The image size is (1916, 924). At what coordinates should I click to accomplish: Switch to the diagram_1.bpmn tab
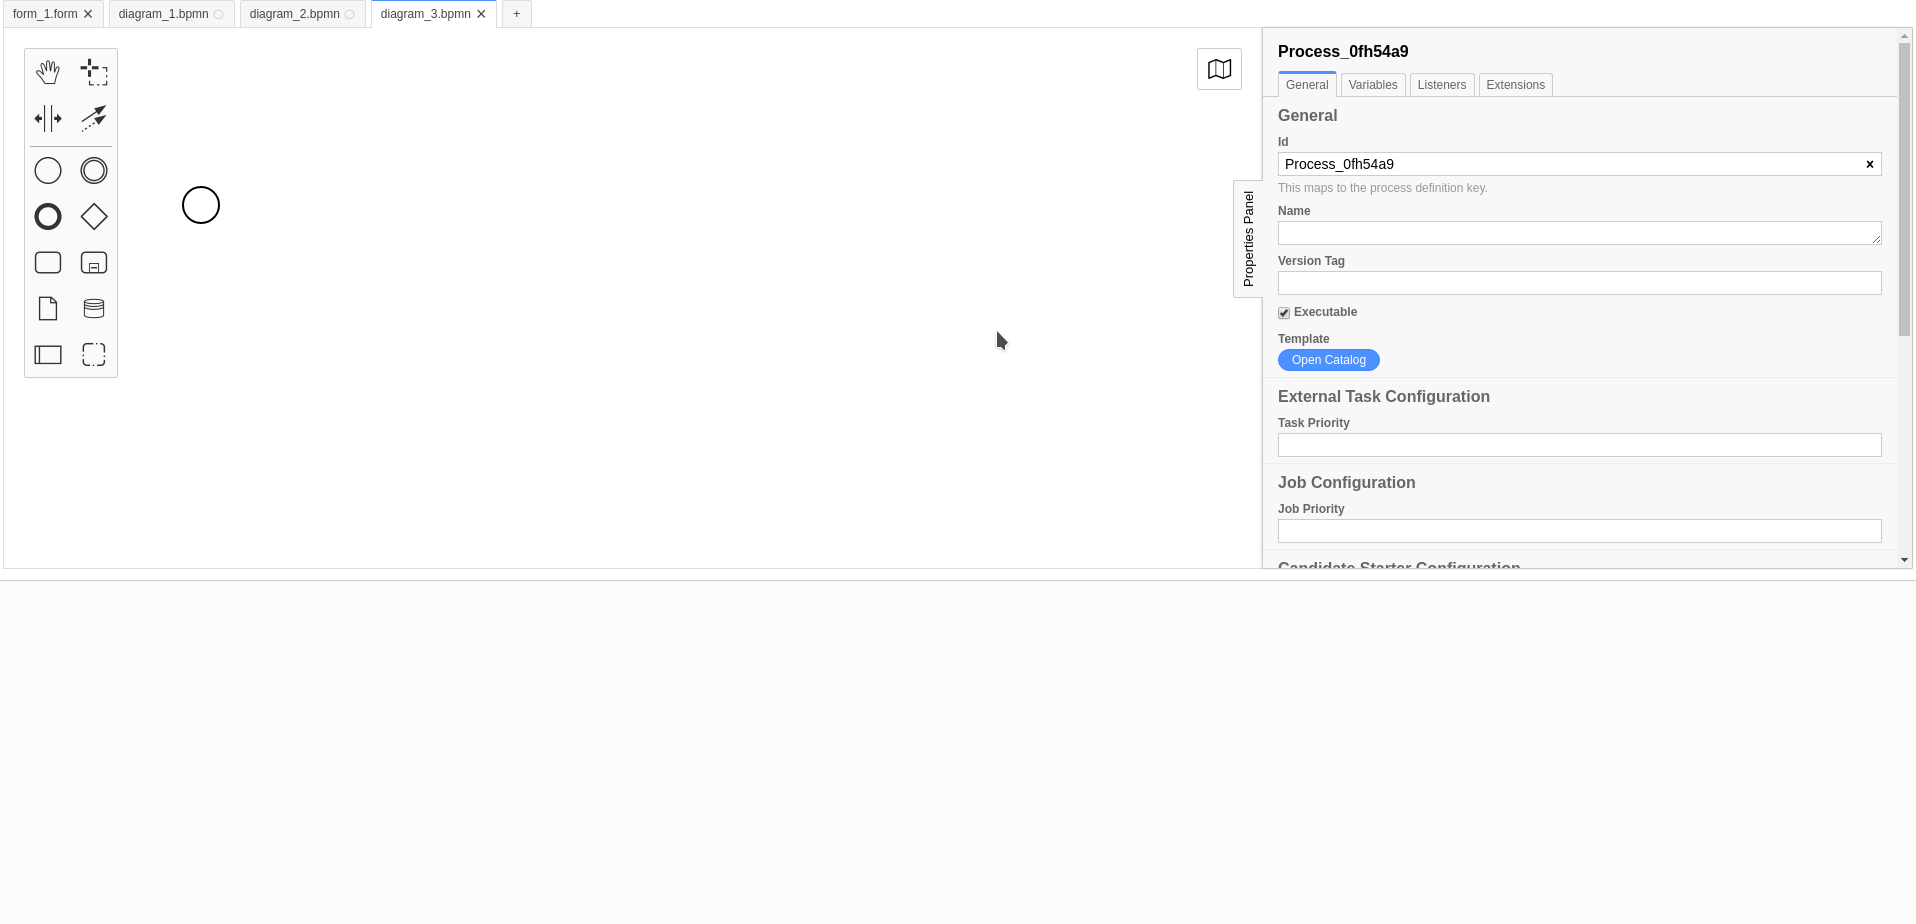[x=163, y=13]
